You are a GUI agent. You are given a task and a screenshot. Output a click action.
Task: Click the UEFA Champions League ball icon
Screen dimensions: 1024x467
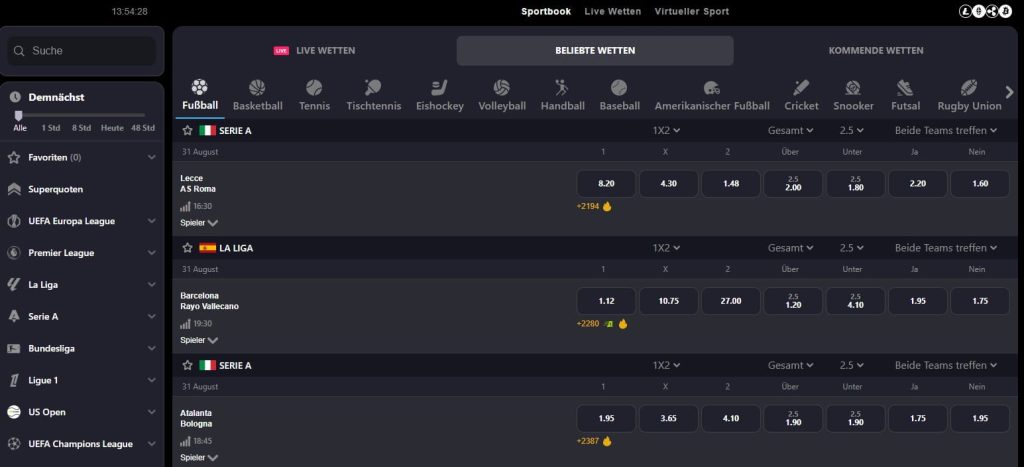(x=14, y=444)
